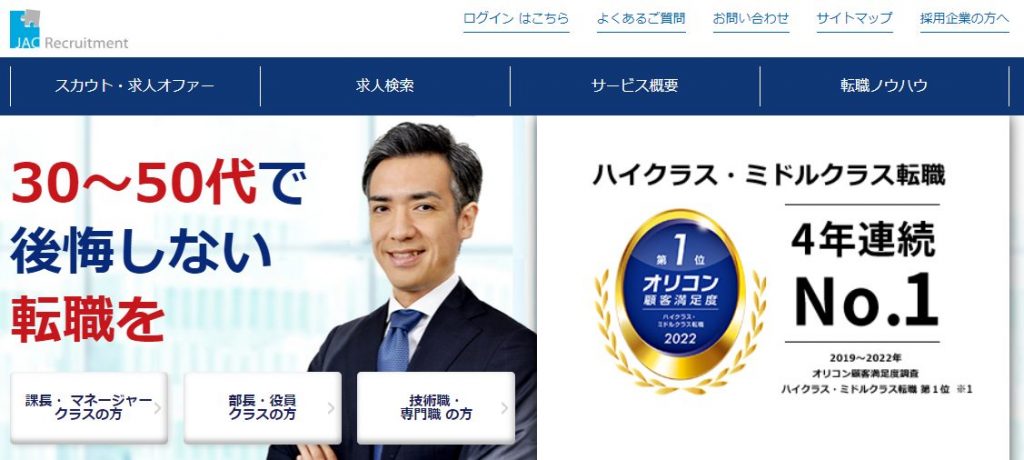Open the ログイン はこちら link
Screen dimensions: 1024x460
click(x=516, y=19)
